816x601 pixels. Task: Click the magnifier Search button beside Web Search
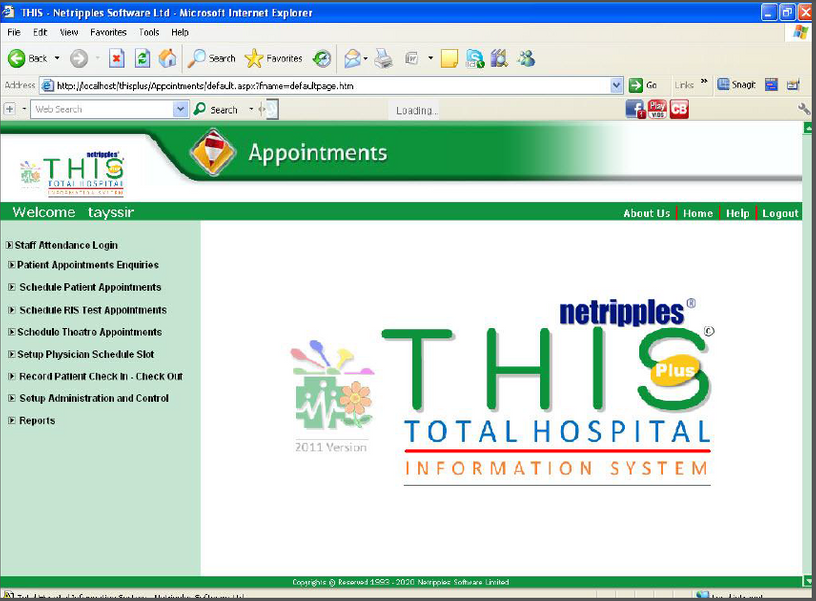(215, 110)
